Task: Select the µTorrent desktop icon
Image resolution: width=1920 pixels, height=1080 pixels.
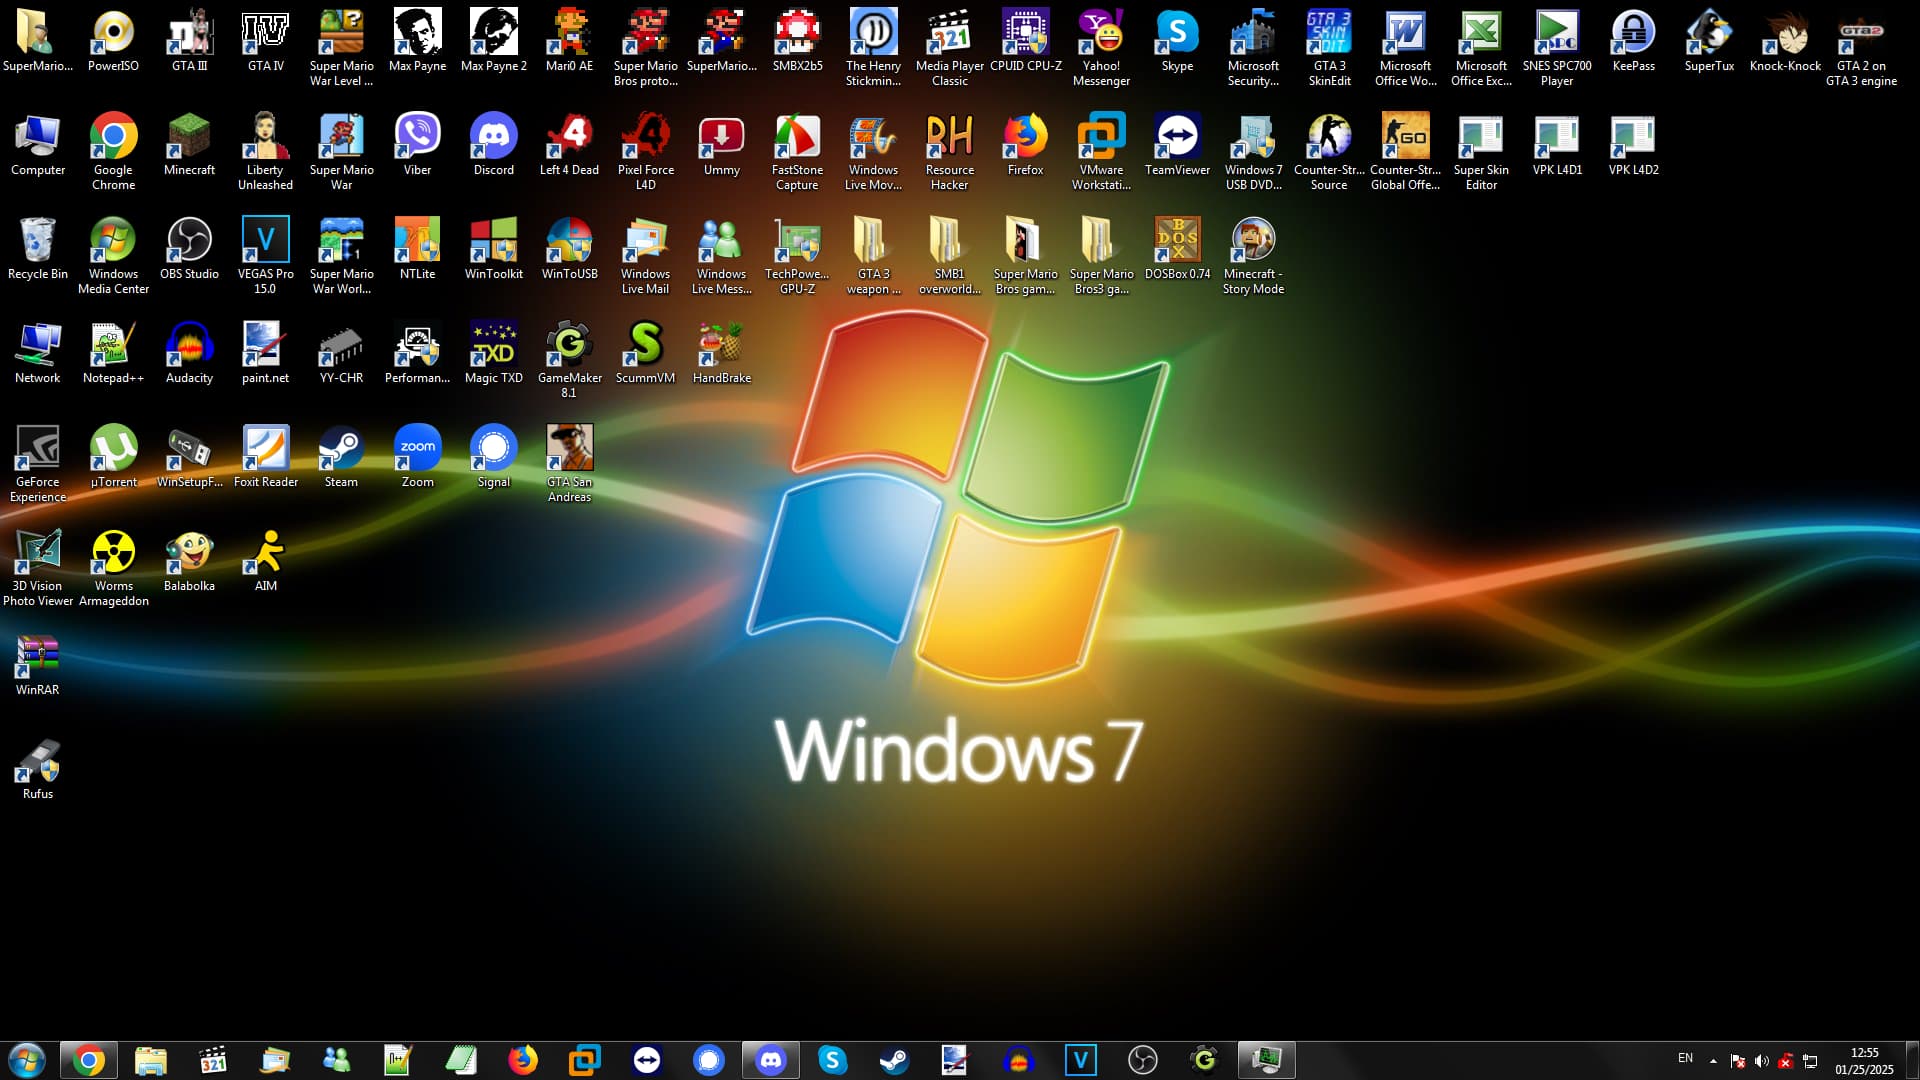Action: pyautogui.click(x=113, y=457)
